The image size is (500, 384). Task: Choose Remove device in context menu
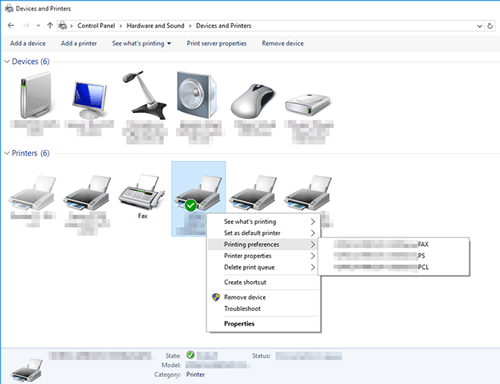pos(263,297)
